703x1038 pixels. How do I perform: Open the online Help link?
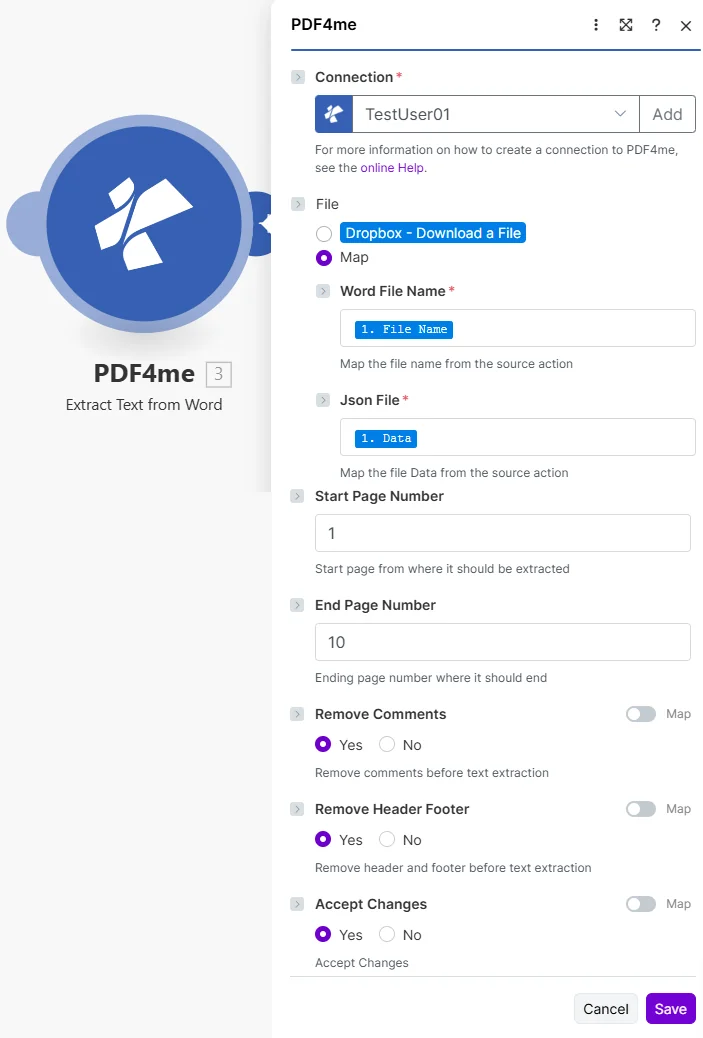pos(393,168)
